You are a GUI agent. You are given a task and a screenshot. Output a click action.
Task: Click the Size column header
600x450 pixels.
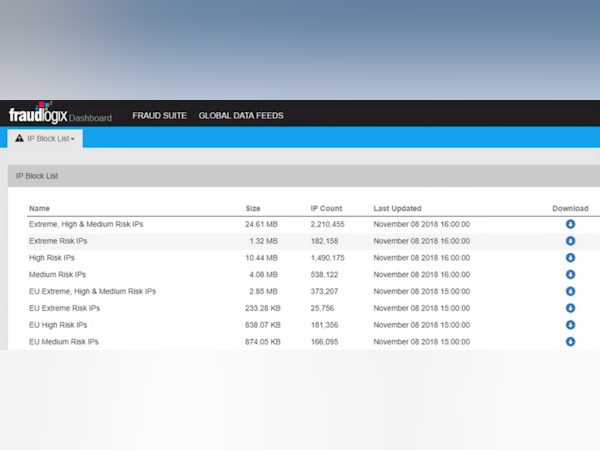(x=253, y=209)
